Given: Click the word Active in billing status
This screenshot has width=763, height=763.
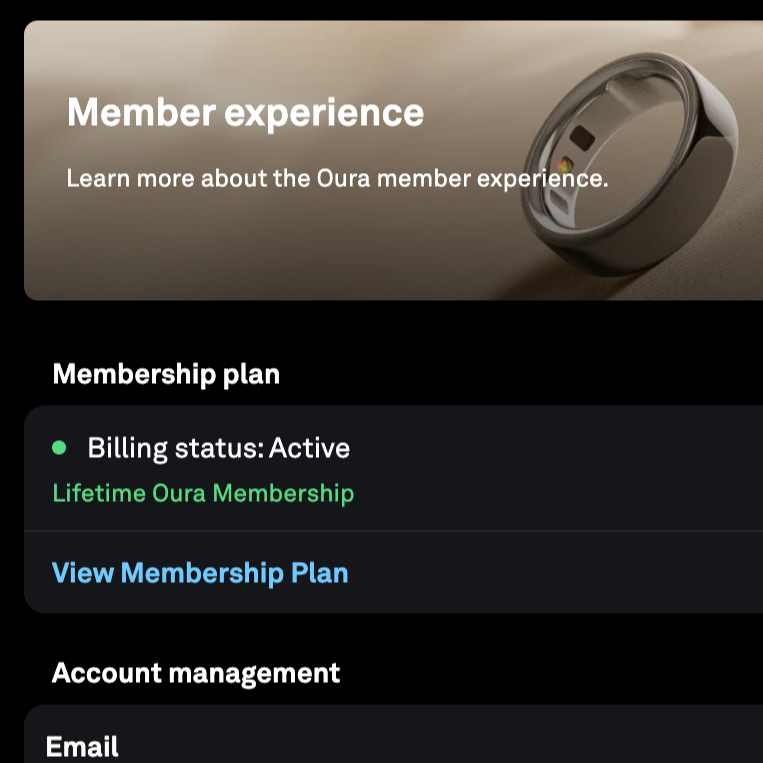Looking at the screenshot, I should pyautogui.click(x=310, y=447).
